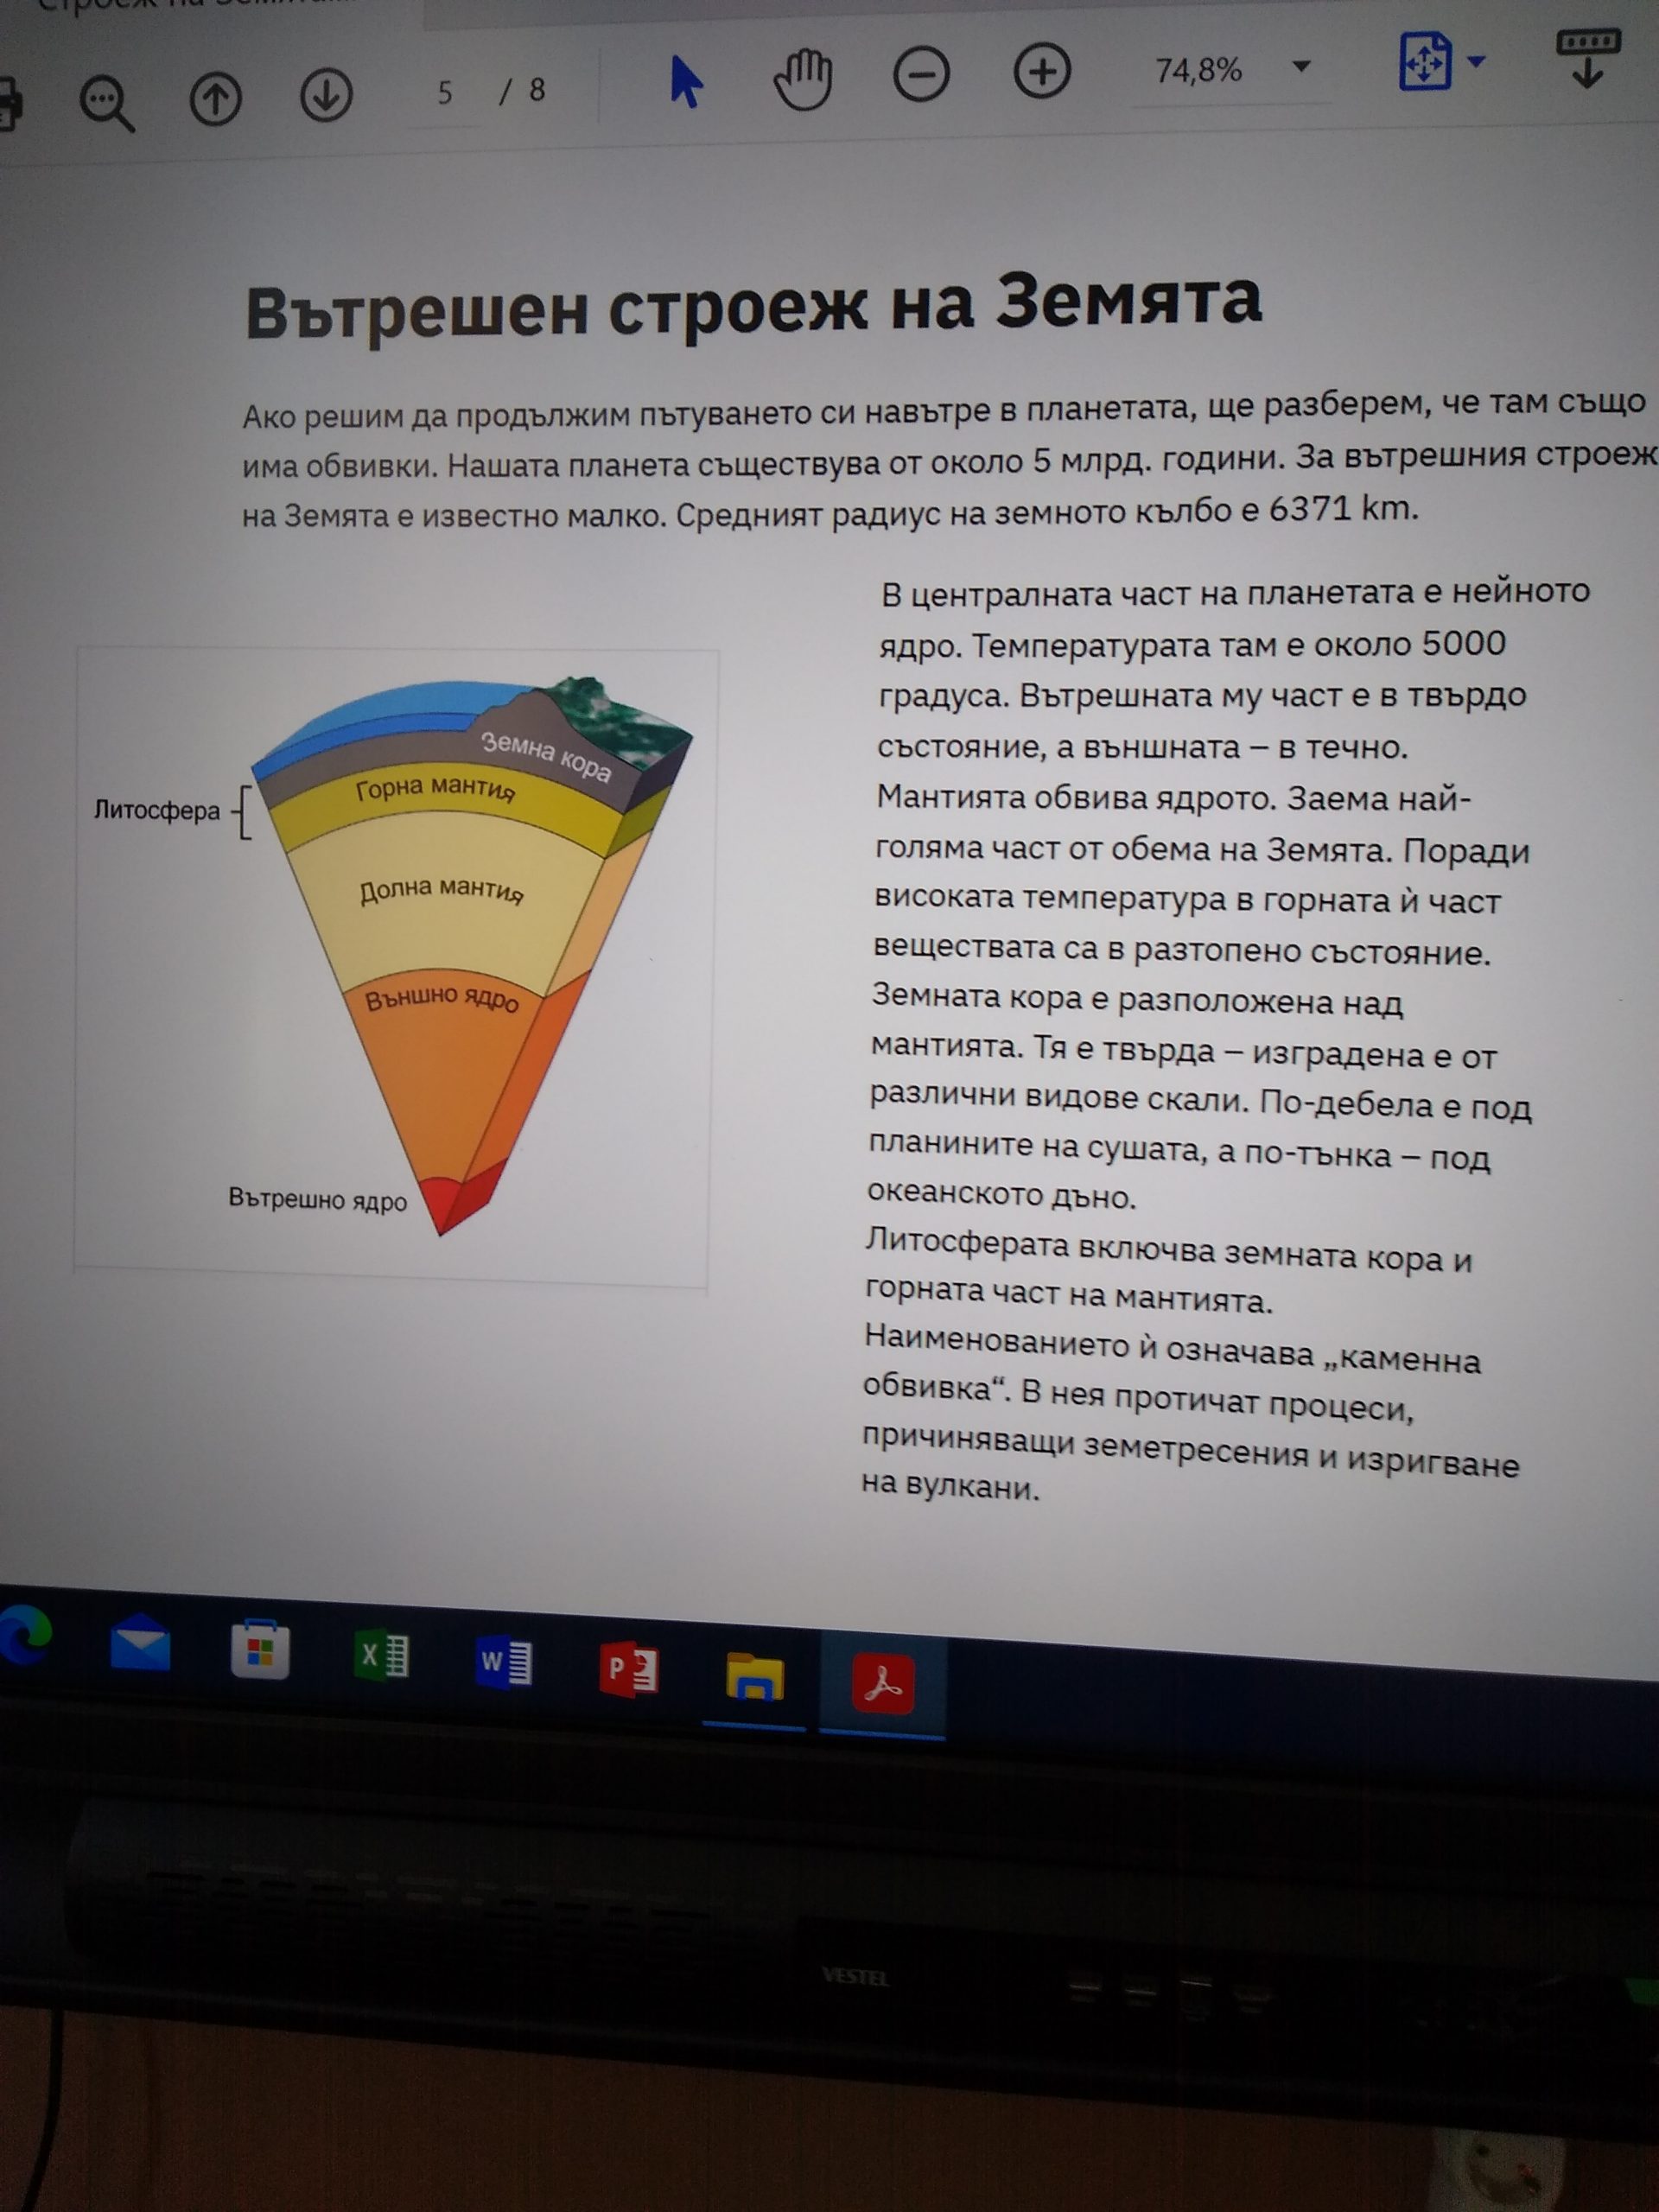Click the 74,8% zoom value field

1198,71
